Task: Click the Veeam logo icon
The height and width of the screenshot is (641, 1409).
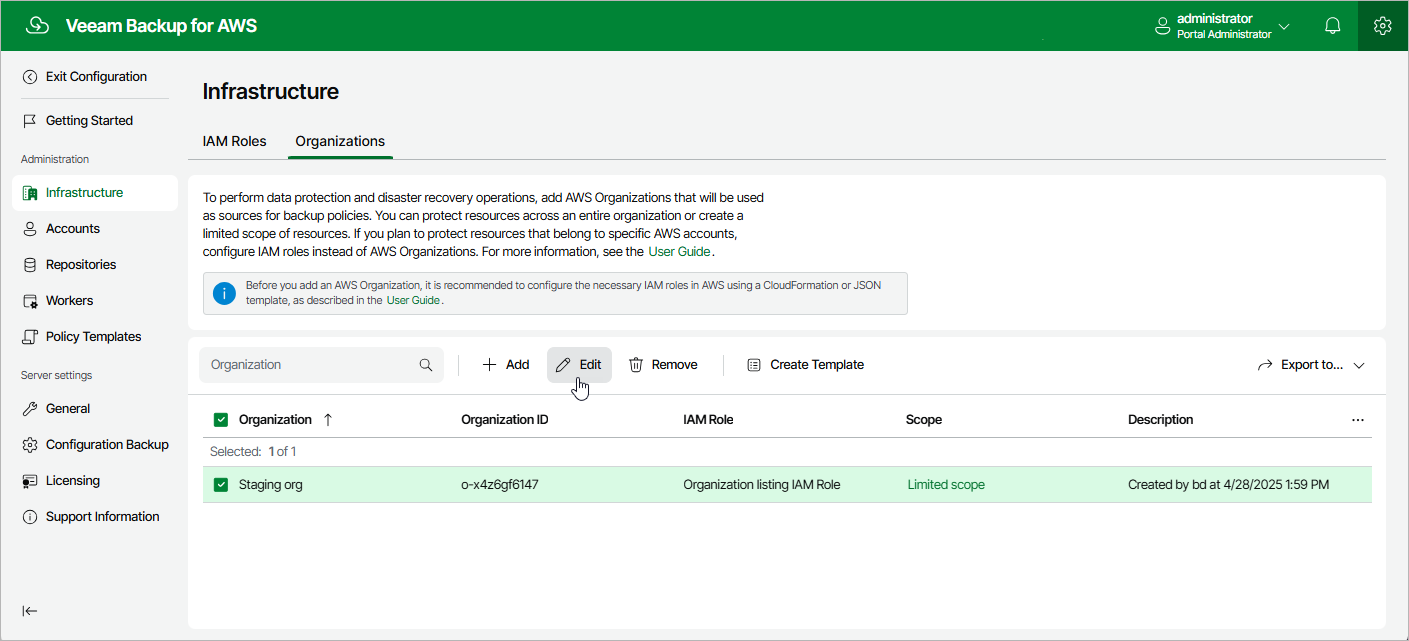Action: [38, 26]
